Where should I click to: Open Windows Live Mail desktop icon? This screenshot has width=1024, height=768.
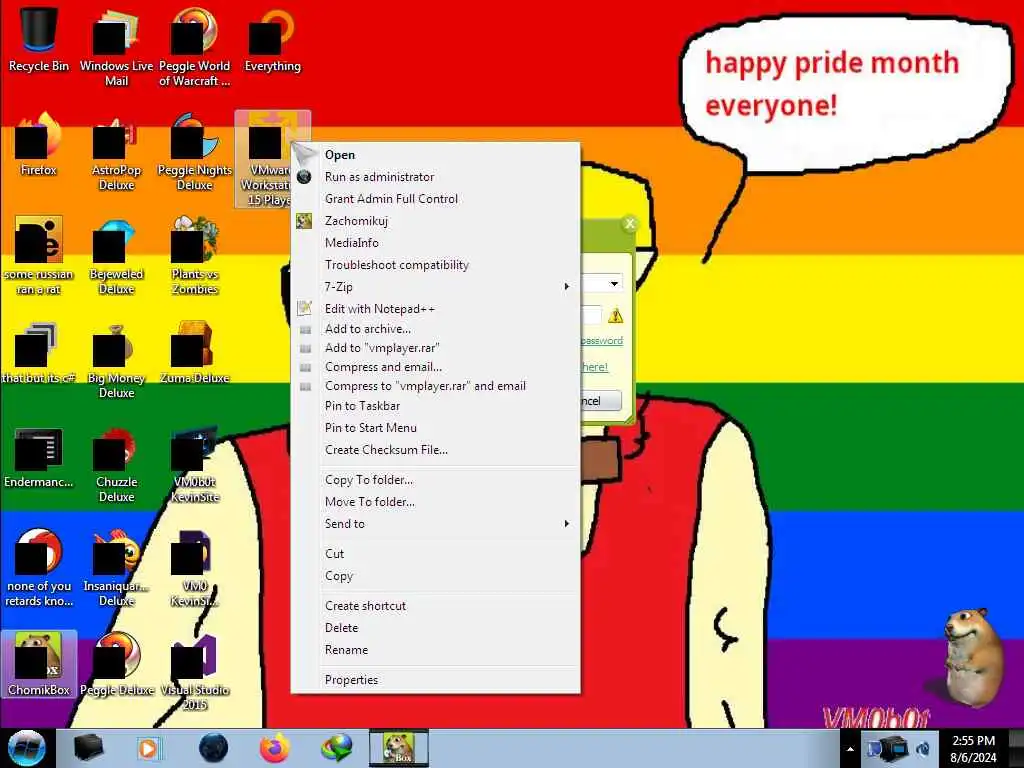116,46
